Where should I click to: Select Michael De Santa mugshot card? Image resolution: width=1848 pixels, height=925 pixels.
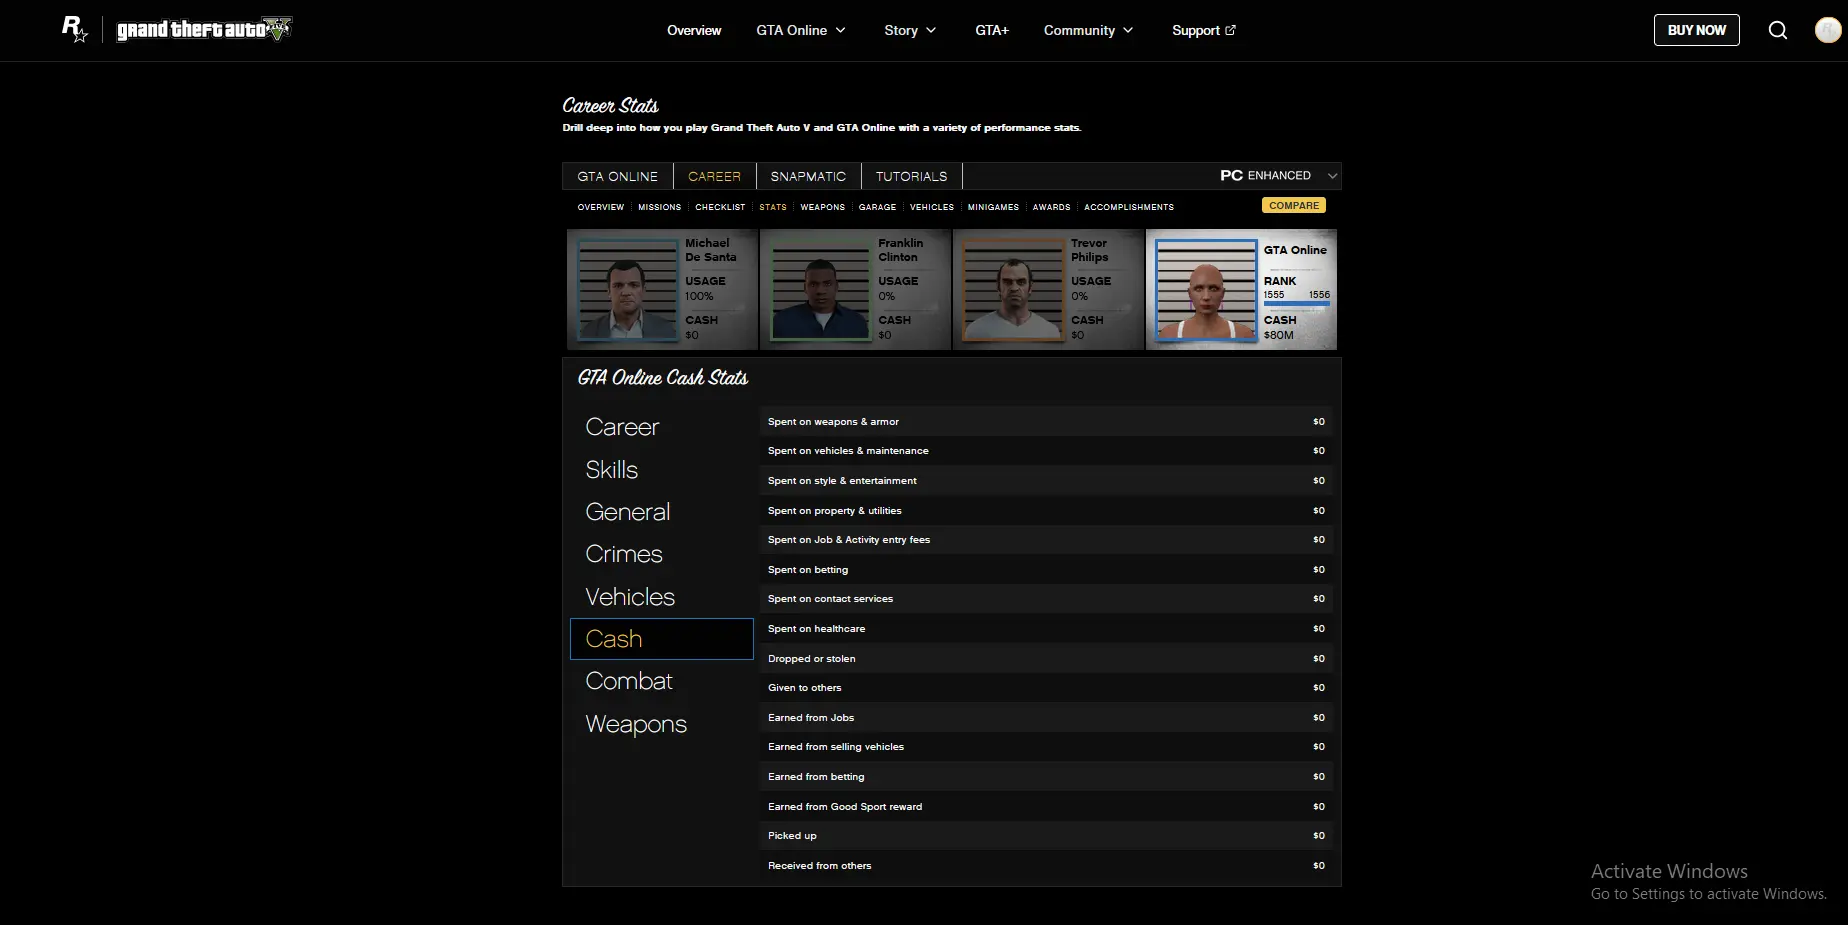point(662,289)
